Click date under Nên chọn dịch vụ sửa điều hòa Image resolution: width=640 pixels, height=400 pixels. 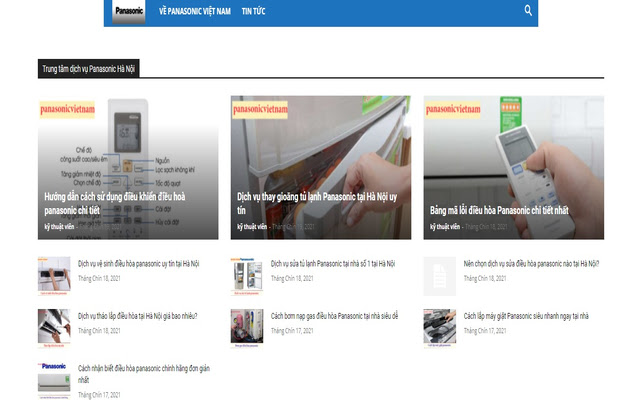(485, 278)
